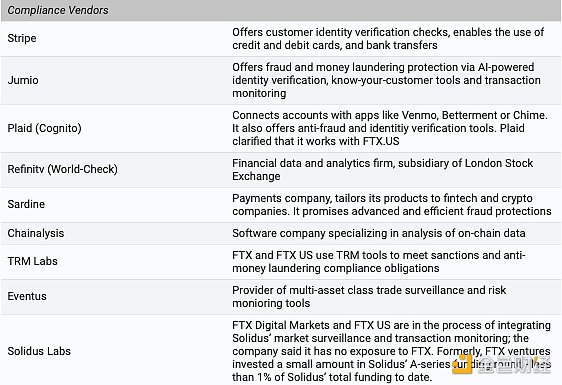This screenshot has height=385, width=562.
Task: Click the on-chain data analysis description
Action: pos(379,233)
